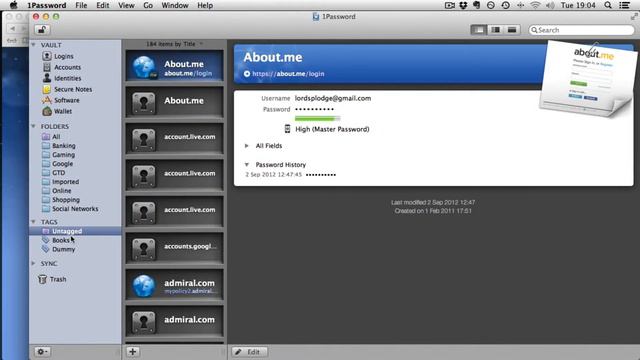Click the go arrow beside about.me URL
Viewport: 640px width, 360px height.
tap(247, 74)
